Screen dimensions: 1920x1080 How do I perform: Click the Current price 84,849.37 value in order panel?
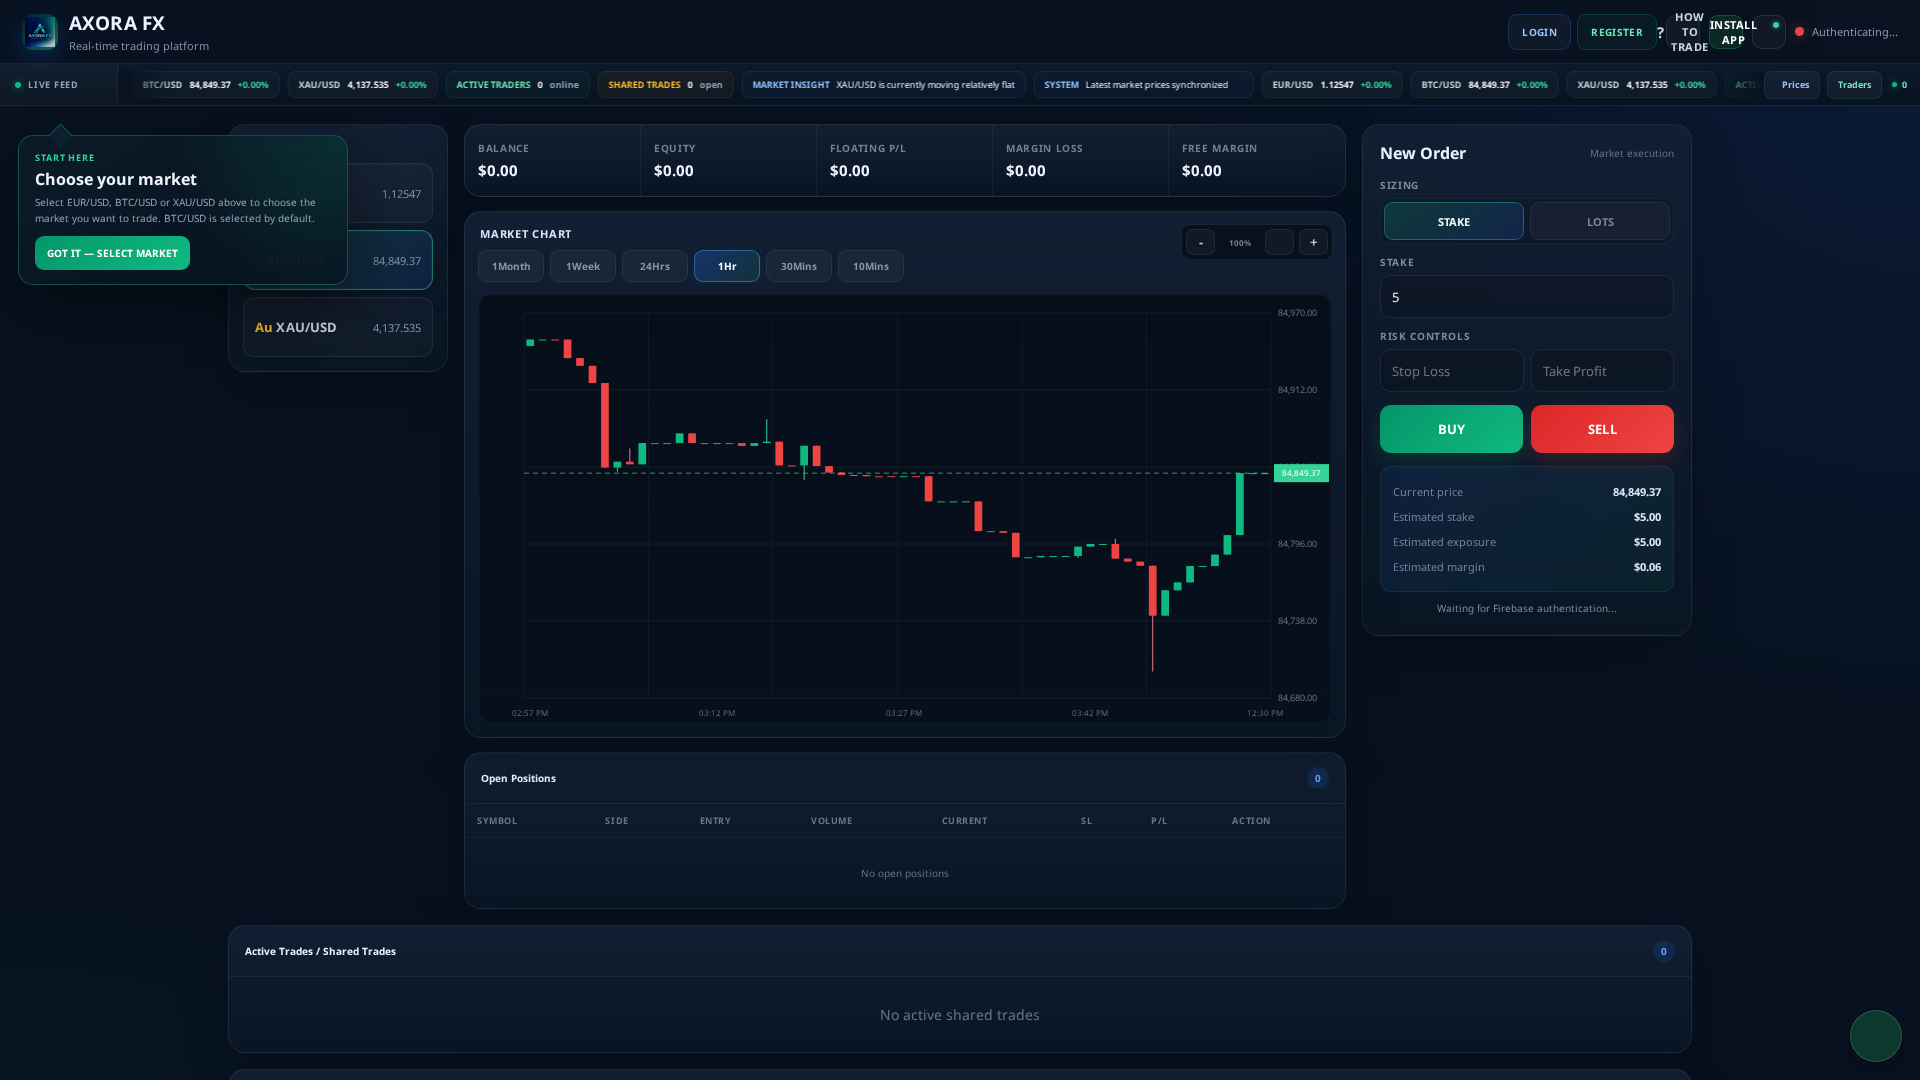click(1636, 492)
